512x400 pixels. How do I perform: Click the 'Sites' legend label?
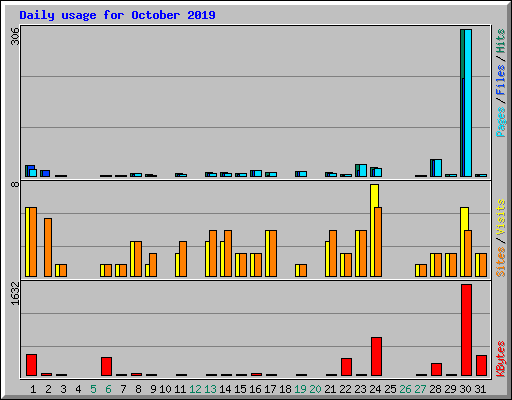pos(501,262)
